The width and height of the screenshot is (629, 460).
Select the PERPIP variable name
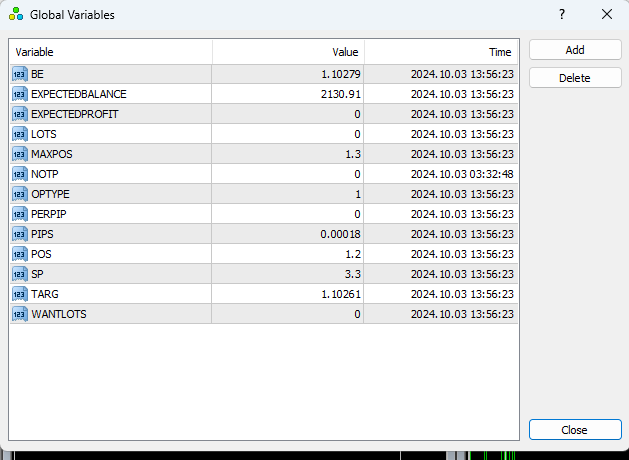point(49,214)
